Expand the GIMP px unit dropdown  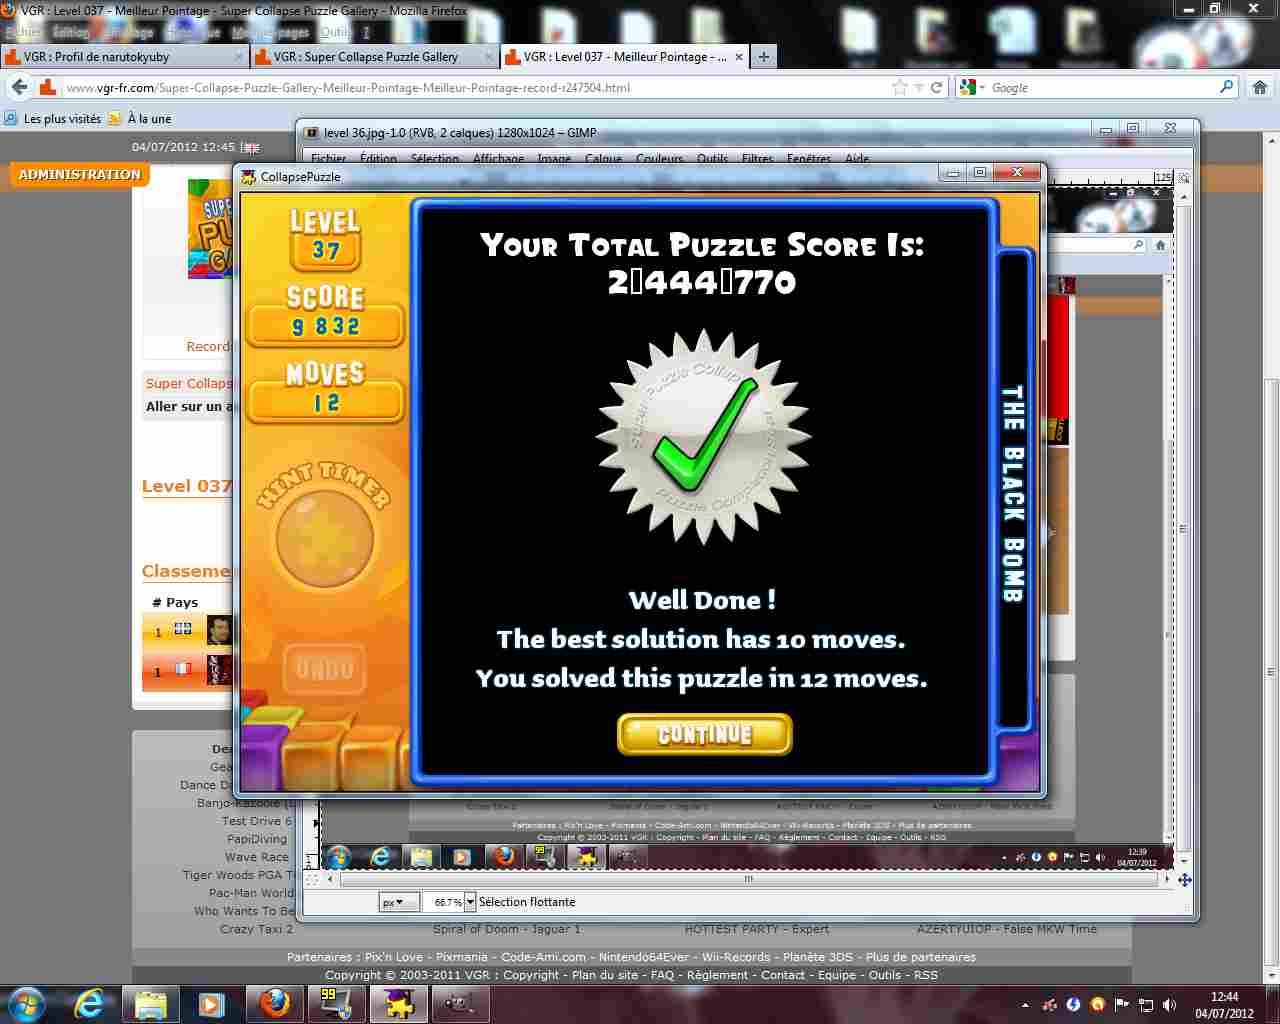(x=398, y=902)
